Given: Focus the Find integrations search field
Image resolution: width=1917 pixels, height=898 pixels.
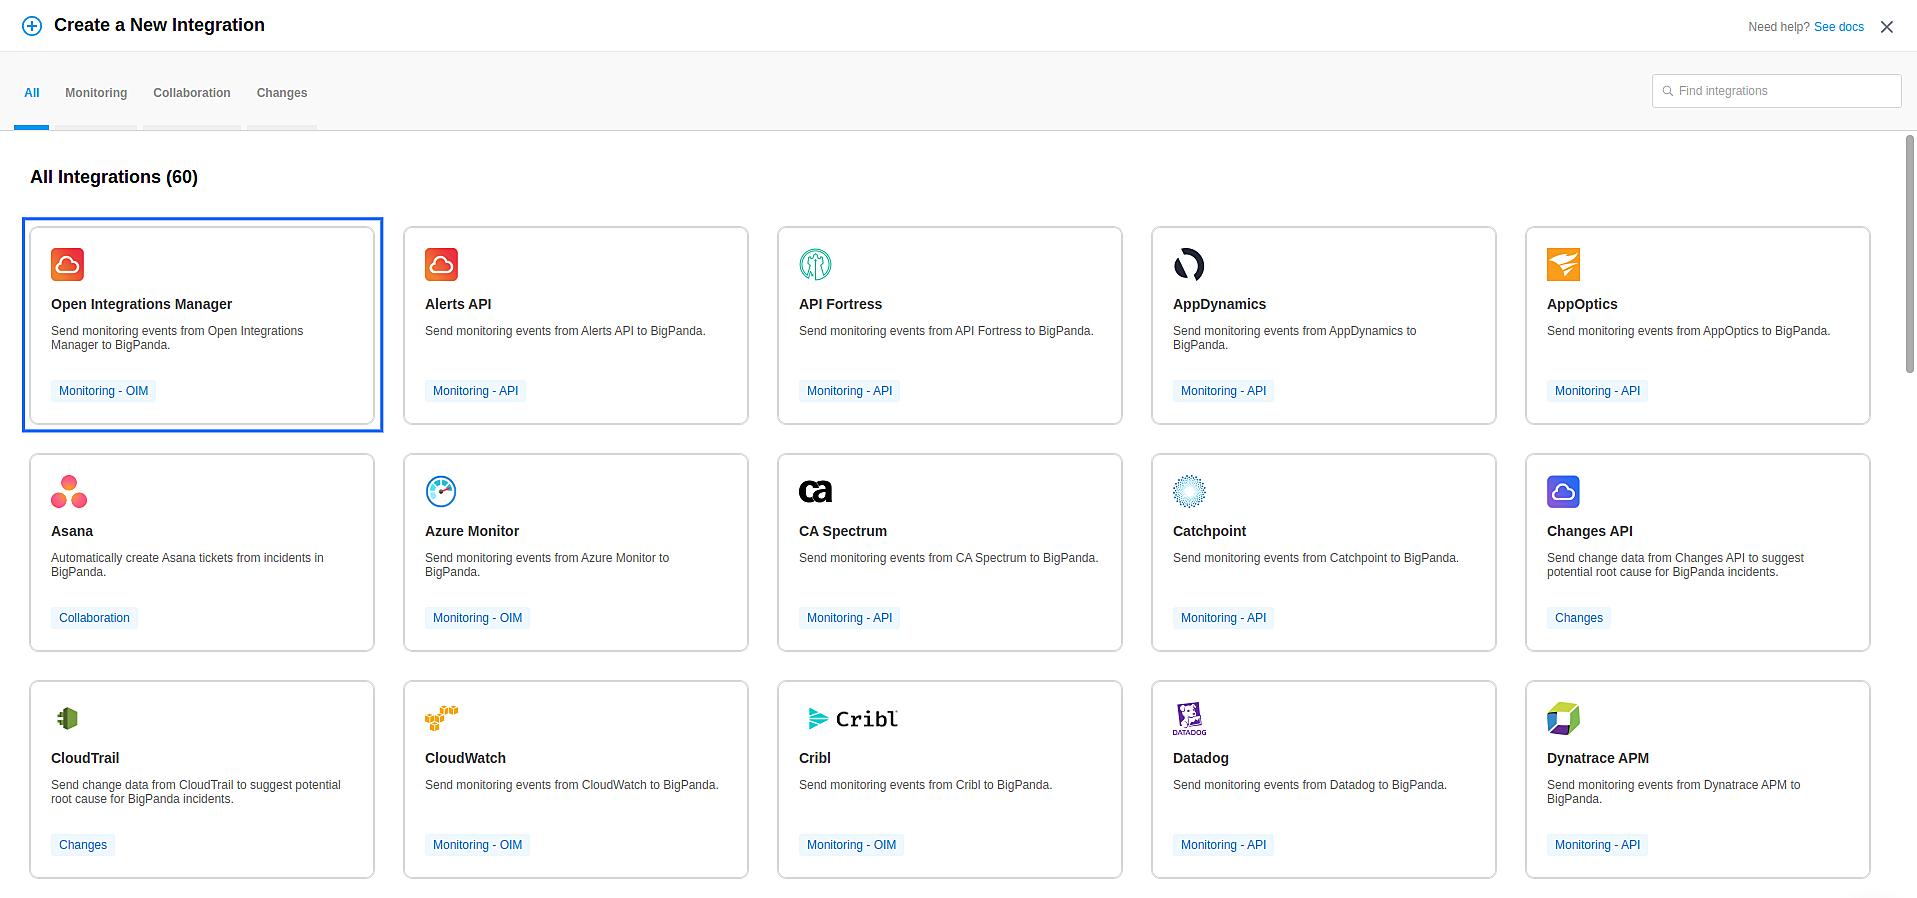Looking at the screenshot, I should click(1776, 91).
